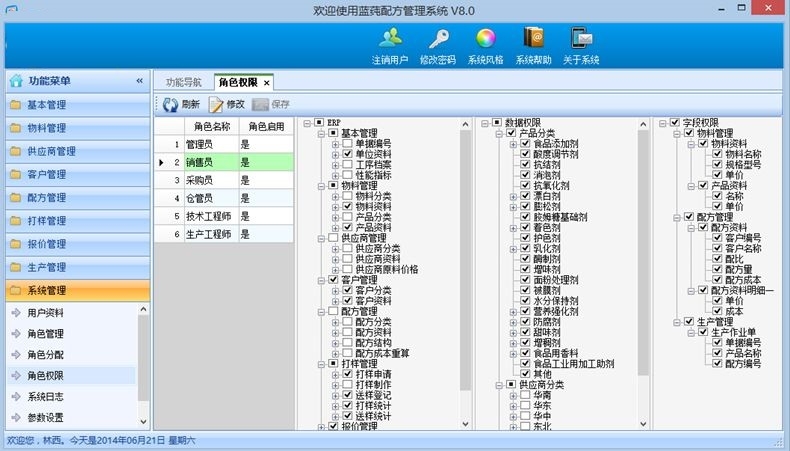Image resolution: width=790 pixels, height=451 pixels.
Task: Collapse the 生产作业单 tree node
Action: click(x=691, y=333)
